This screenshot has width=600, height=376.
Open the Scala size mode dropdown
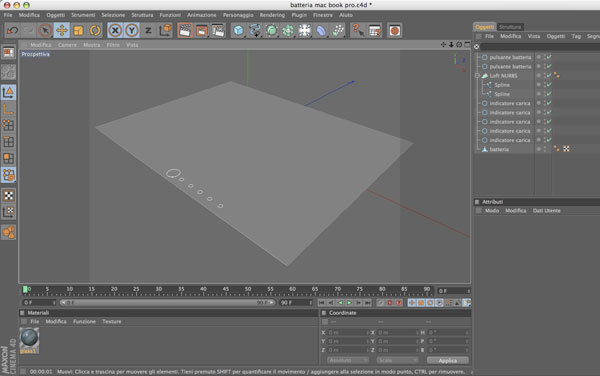click(398, 360)
